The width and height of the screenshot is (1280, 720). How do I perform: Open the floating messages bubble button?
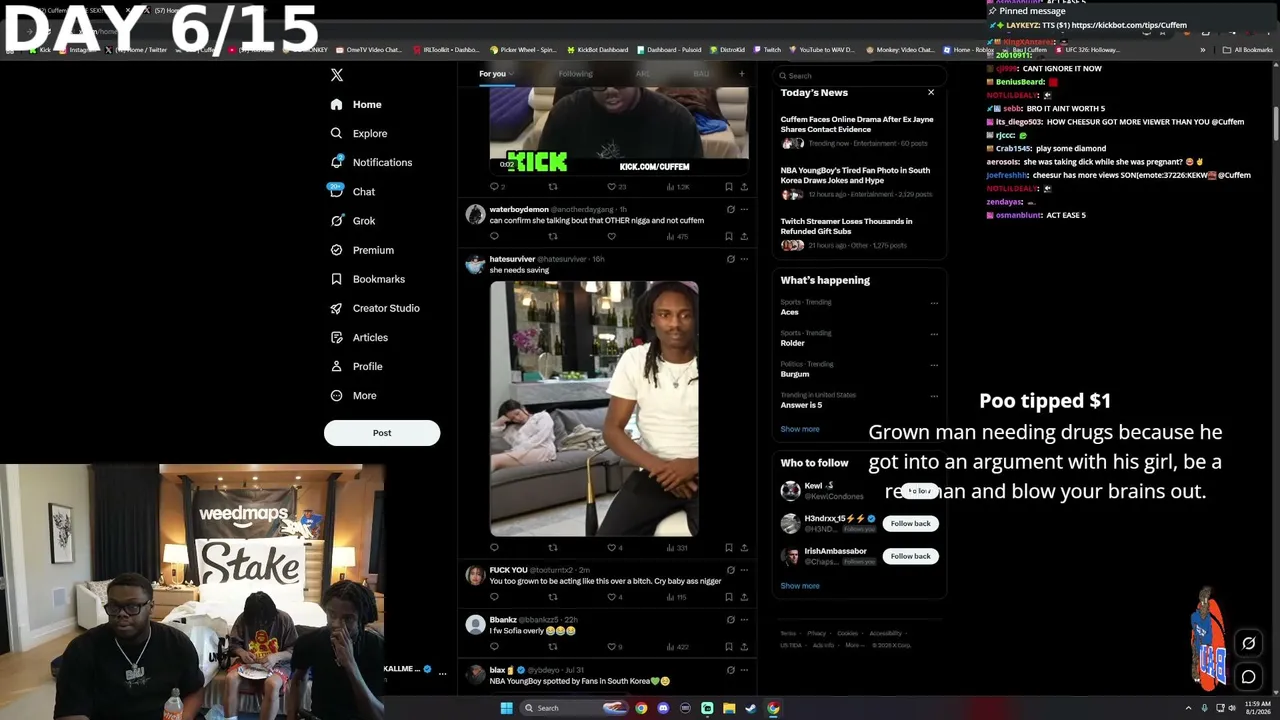(x=1249, y=677)
